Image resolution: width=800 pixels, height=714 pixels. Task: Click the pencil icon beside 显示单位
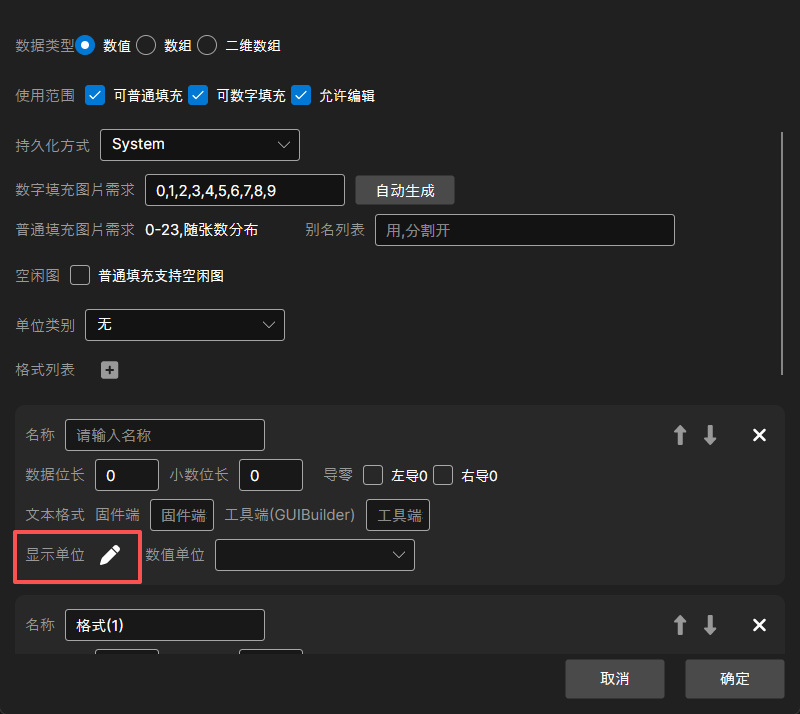110,555
